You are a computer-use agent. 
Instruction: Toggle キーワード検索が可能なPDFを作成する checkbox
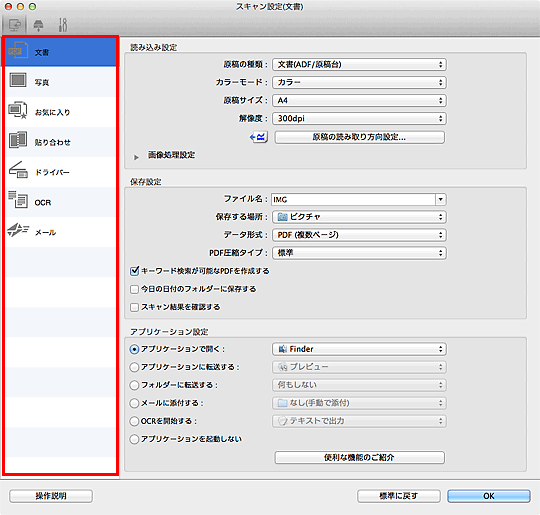(134, 271)
